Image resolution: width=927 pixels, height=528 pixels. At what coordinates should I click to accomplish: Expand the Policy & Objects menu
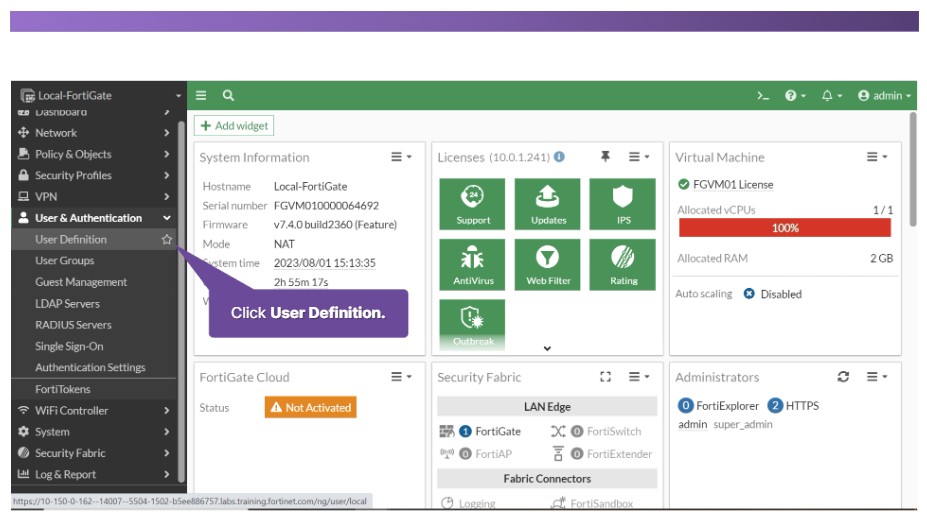94,154
